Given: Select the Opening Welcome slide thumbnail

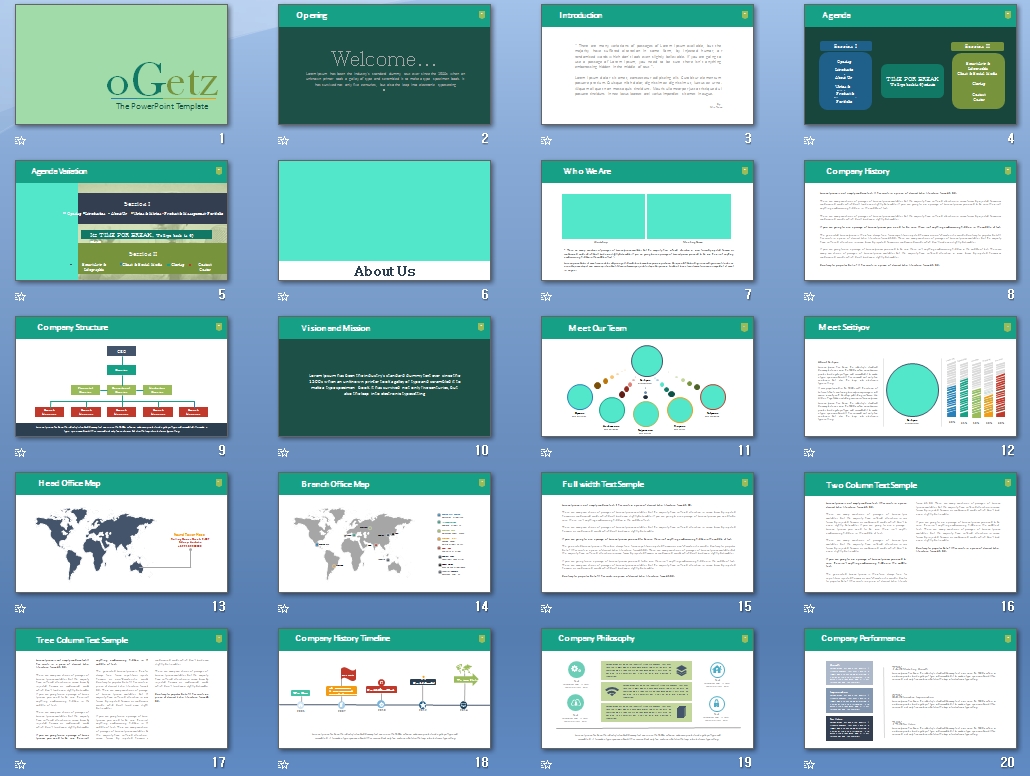Looking at the screenshot, I should coord(384,64).
